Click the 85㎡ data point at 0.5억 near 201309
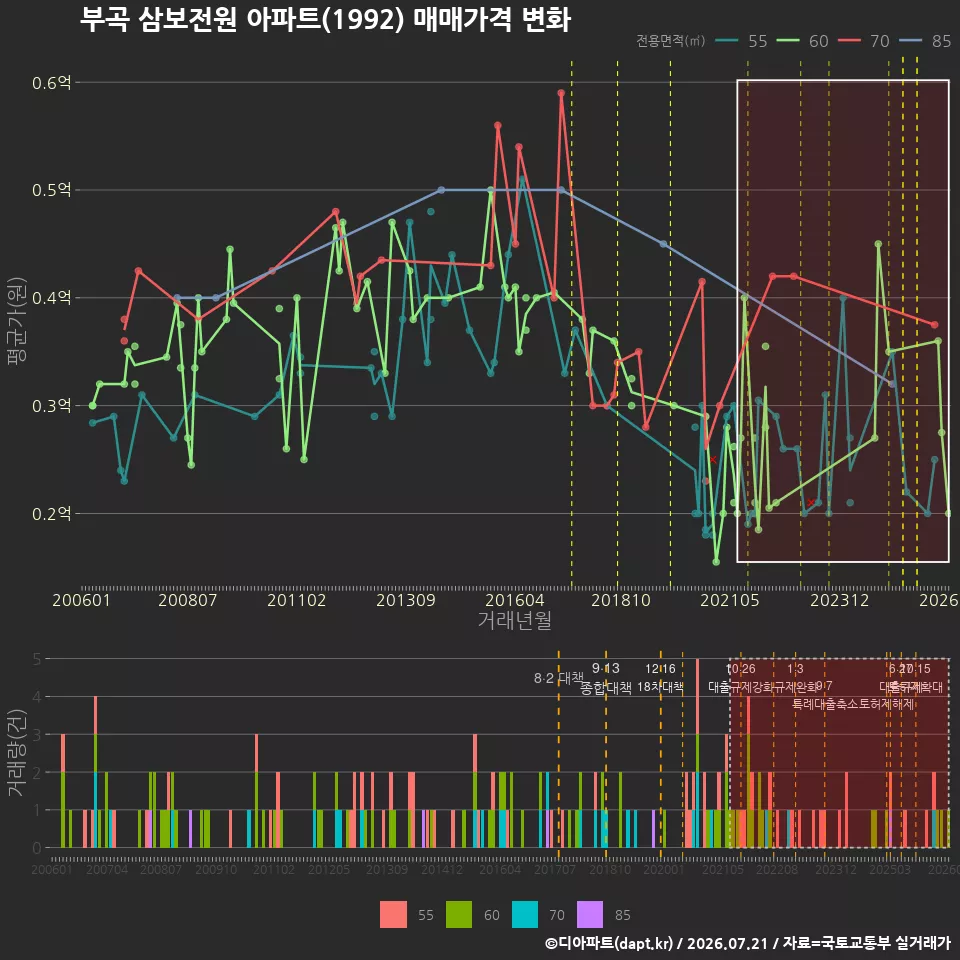The width and height of the screenshot is (960, 960). [441, 190]
